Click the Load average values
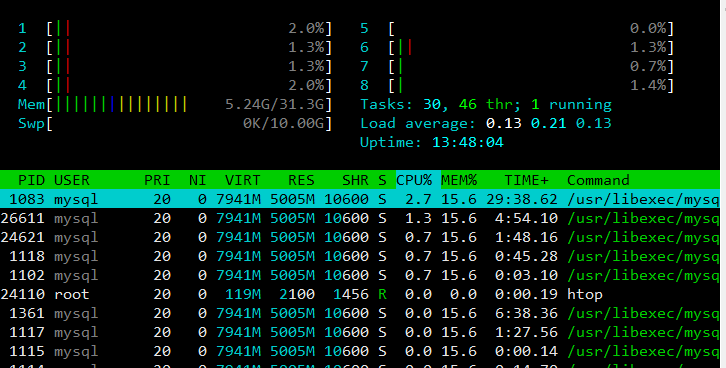Screen dimensions: 726x368 click(549, 123)
